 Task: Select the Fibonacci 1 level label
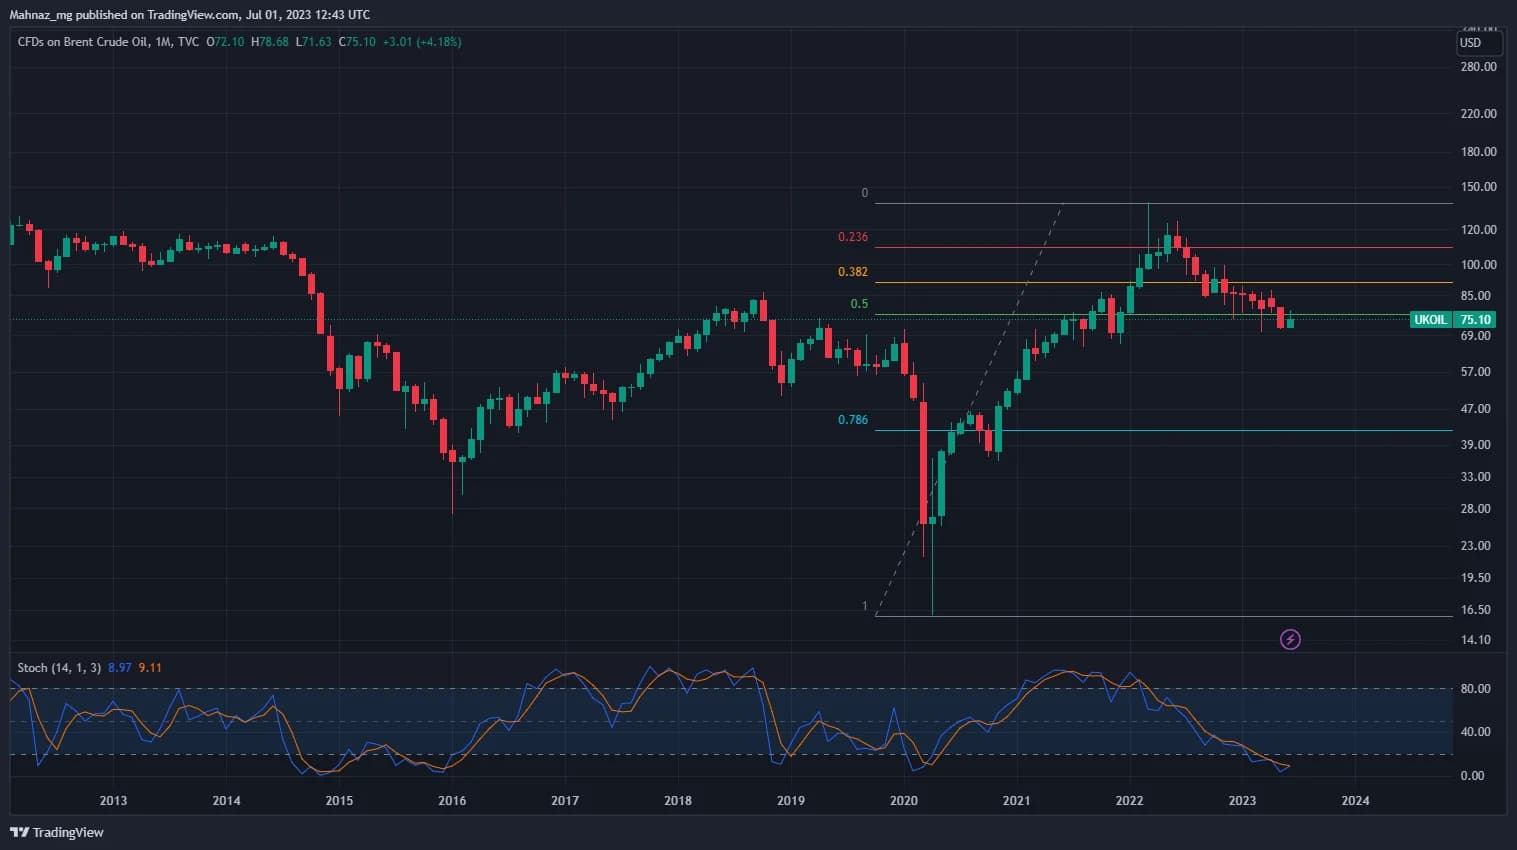point(865,606)
